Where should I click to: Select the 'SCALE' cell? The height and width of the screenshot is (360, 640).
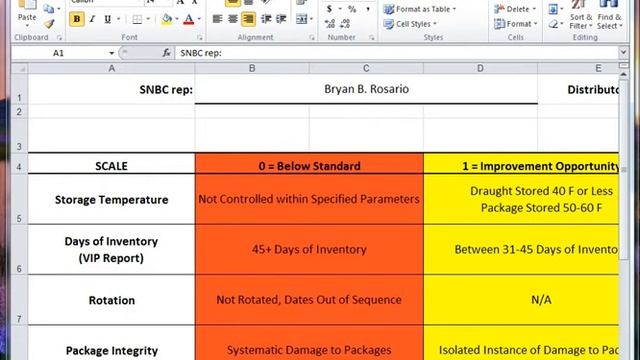click(x=111, y=164)
